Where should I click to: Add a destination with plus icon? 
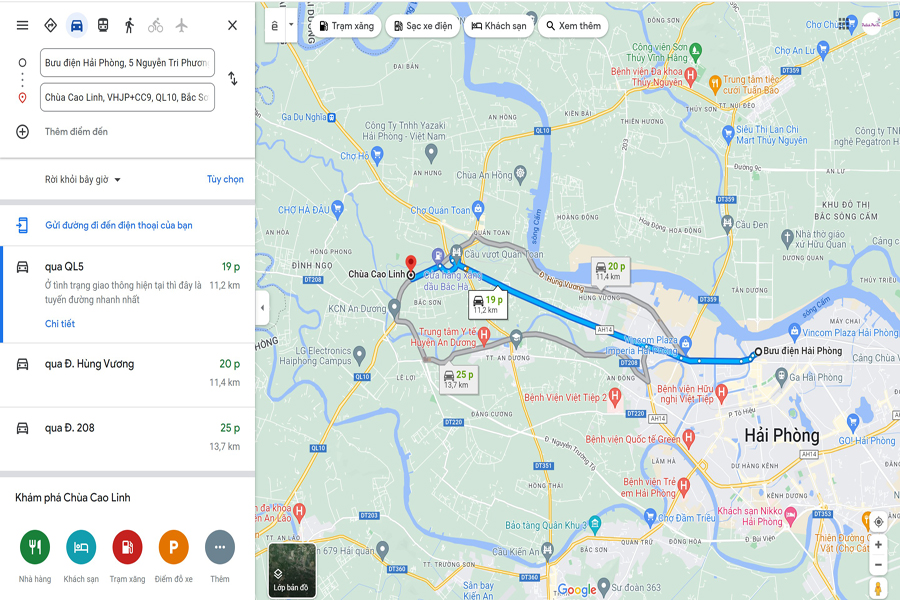(22, 131)
